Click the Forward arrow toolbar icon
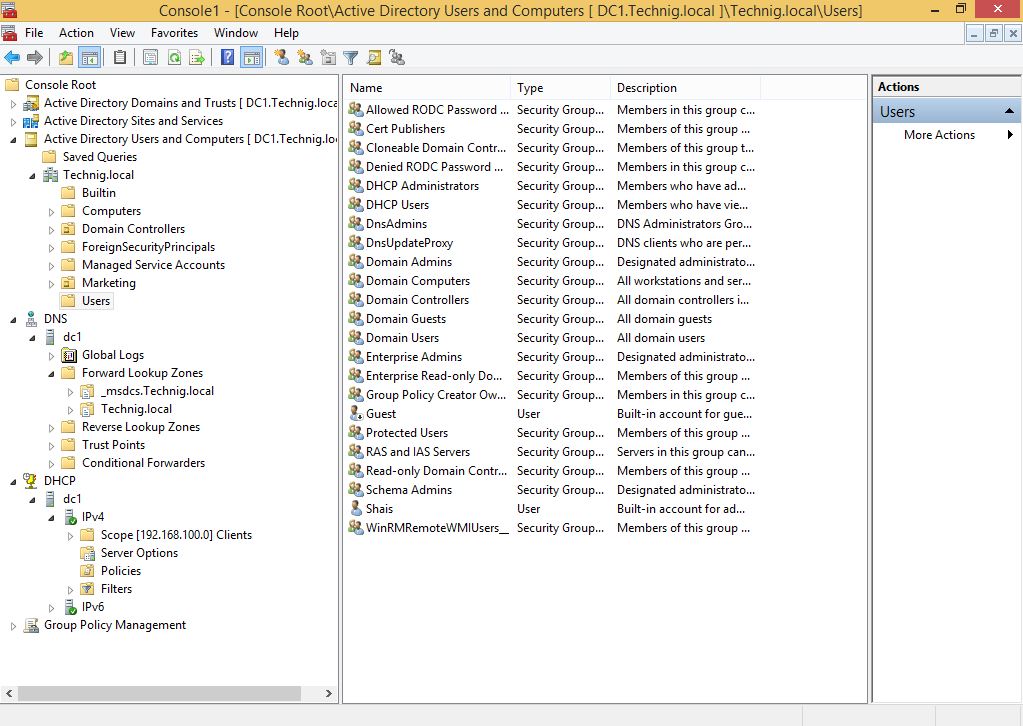The width and height of the screenshot is (1023, 726). point(35,57)
